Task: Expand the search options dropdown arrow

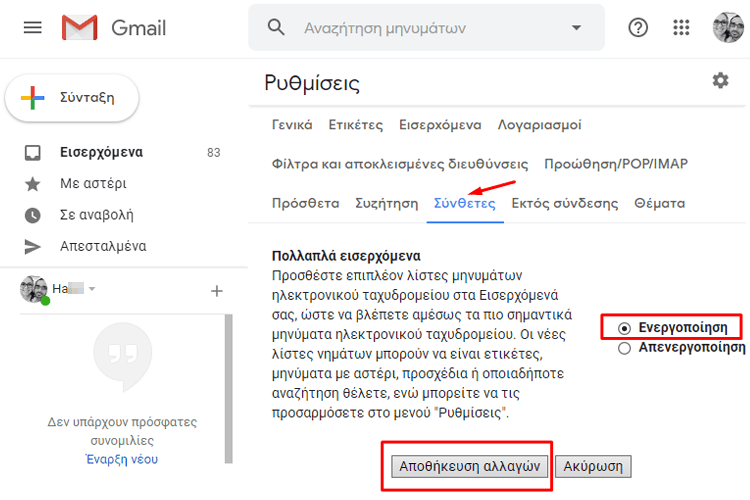Action: [576, 28]
